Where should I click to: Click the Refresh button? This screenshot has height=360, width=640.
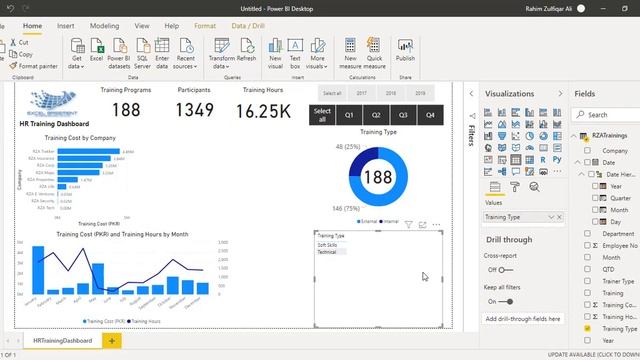tap(246, 50)
